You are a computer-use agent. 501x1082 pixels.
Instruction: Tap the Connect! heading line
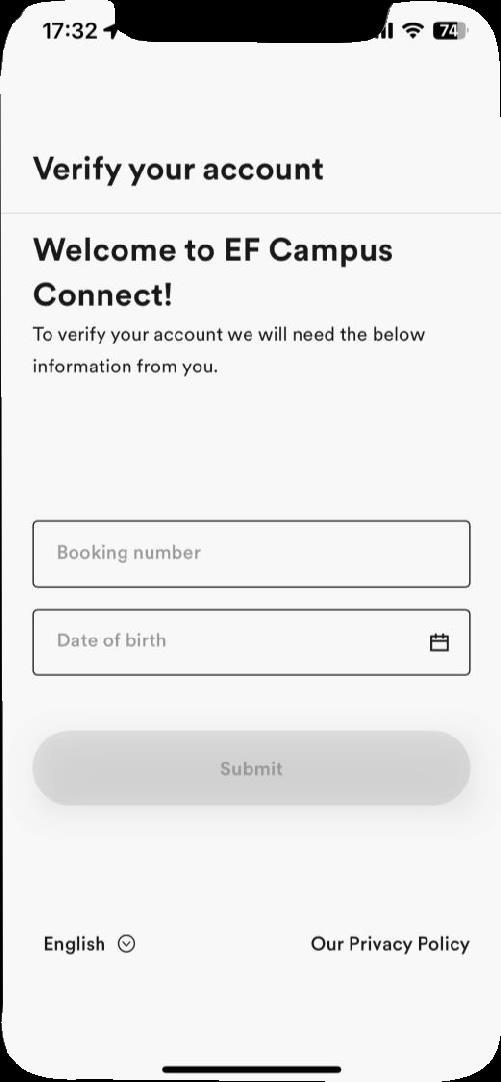tap(103, 295)
